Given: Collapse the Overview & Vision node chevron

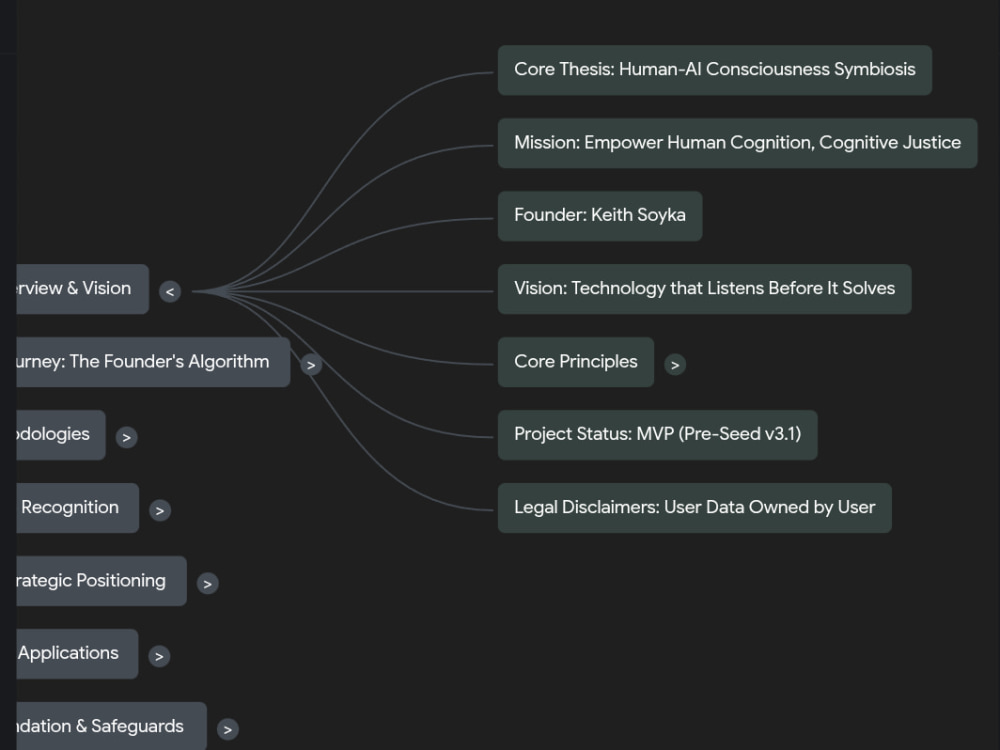Looking at the screenshot, I should (x=170, y=291).
